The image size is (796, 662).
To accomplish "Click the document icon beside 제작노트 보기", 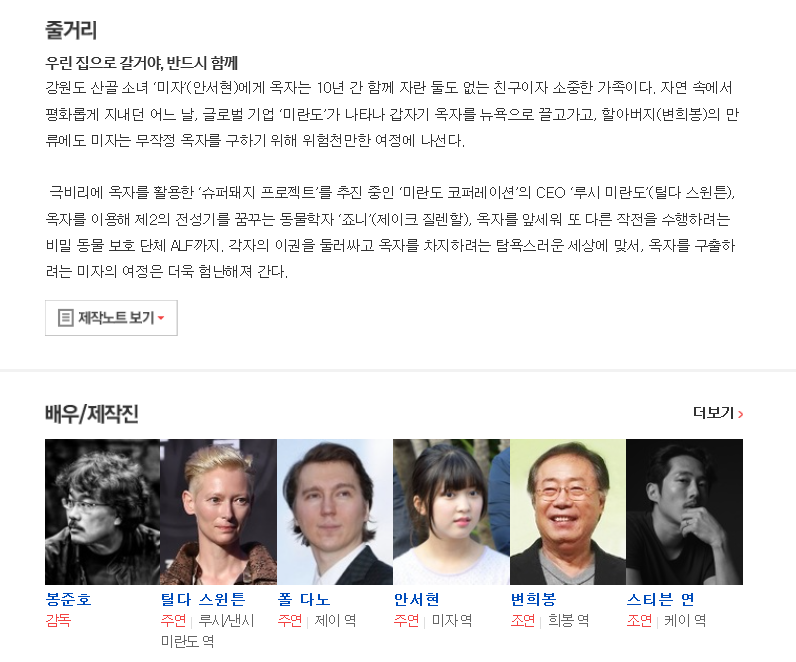I will pyautogui.click(x=65, y=318).
